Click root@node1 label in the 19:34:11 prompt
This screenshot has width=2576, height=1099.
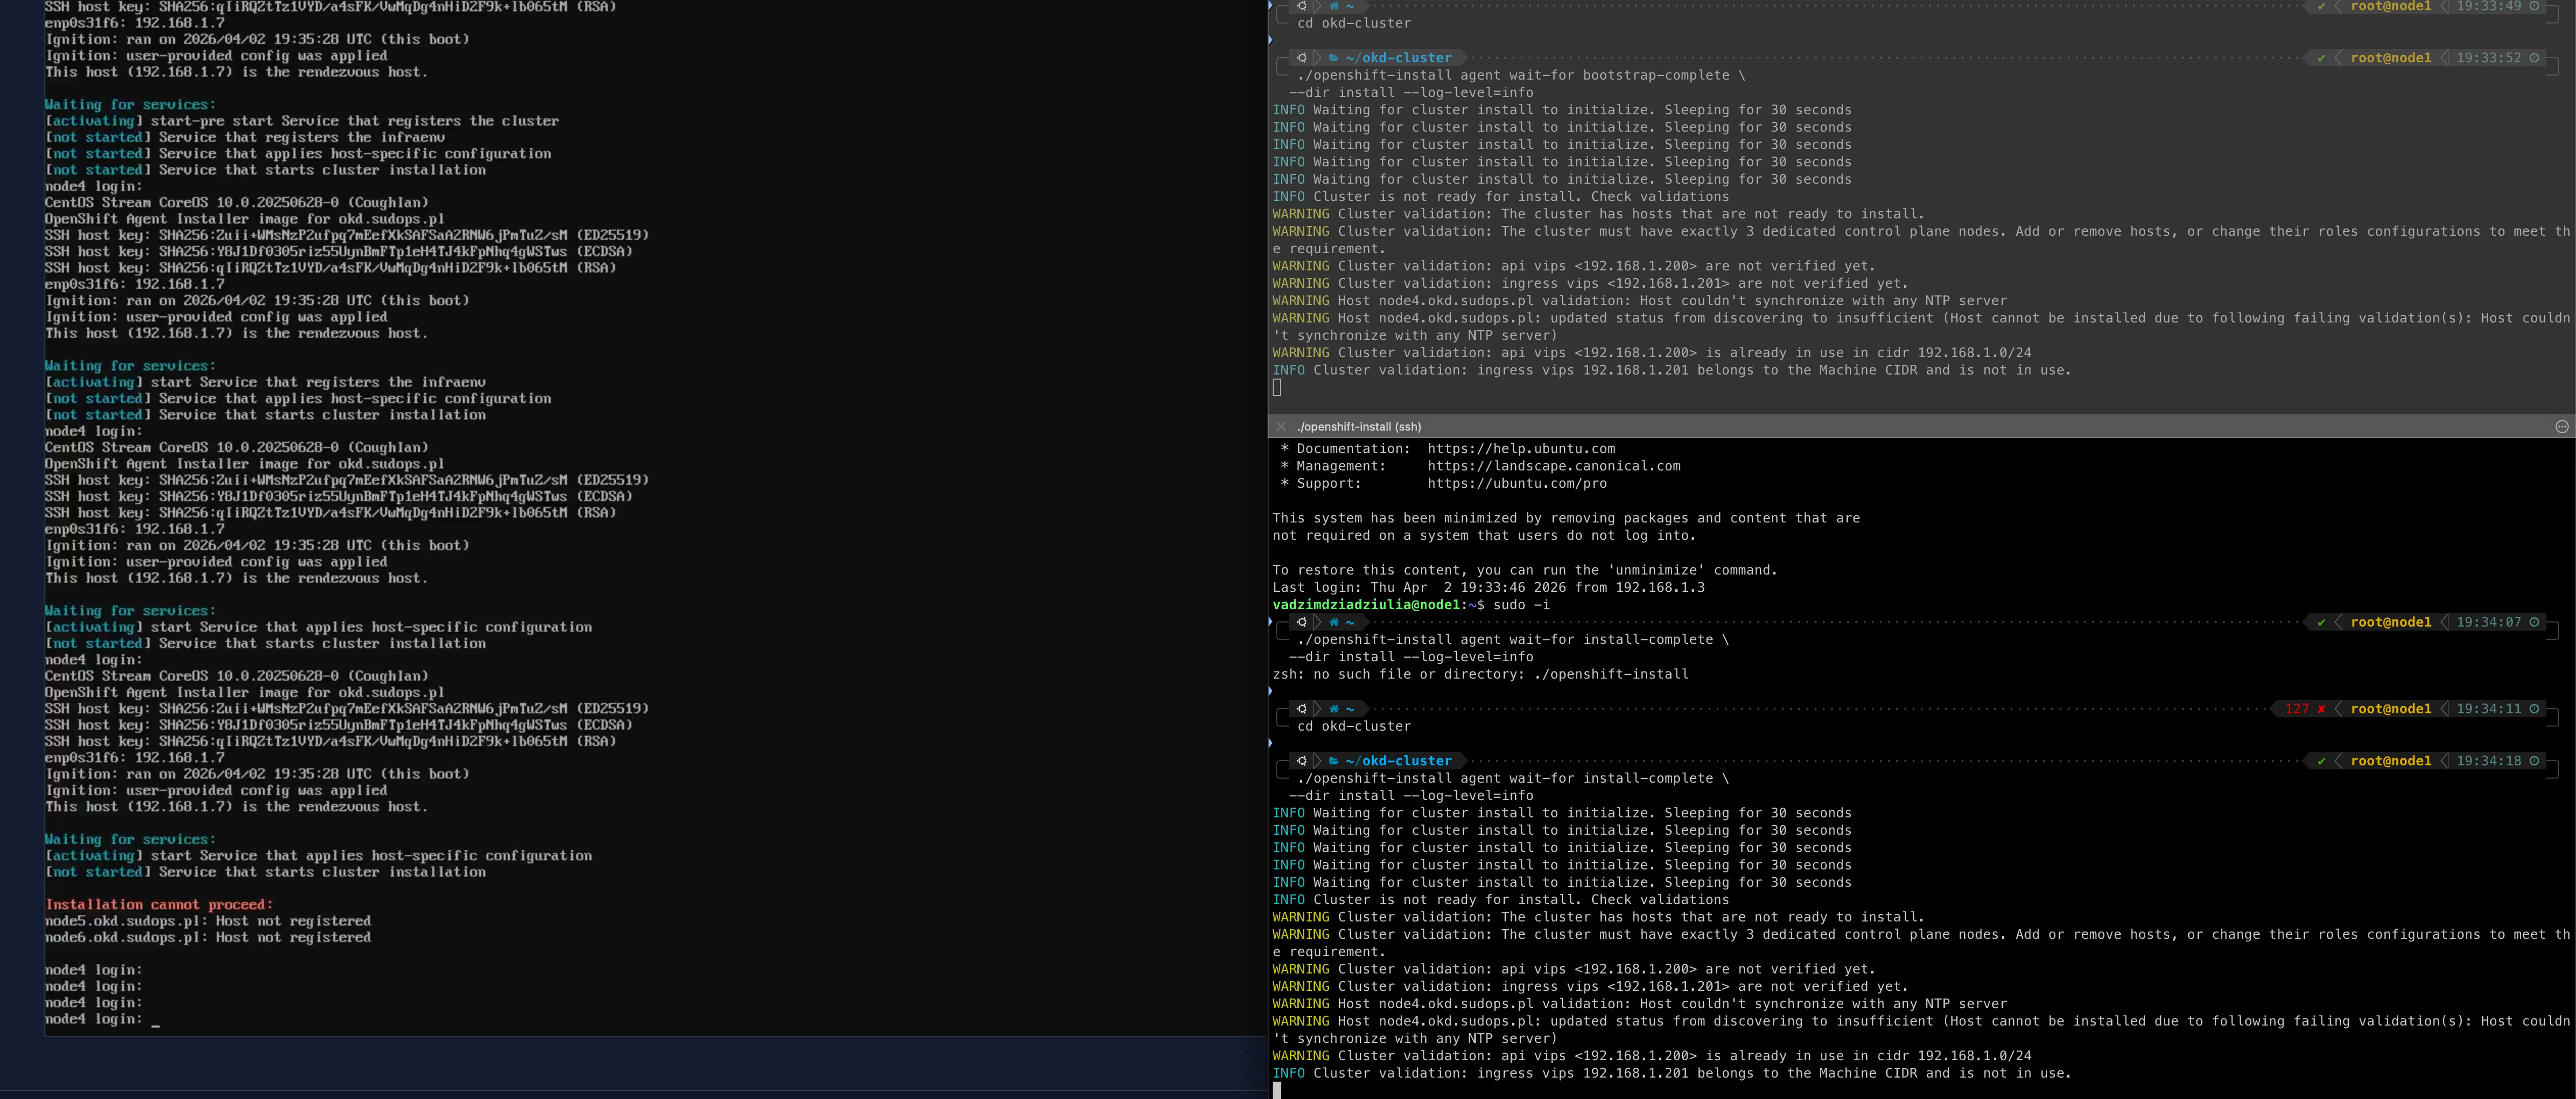coord(2391,709)
